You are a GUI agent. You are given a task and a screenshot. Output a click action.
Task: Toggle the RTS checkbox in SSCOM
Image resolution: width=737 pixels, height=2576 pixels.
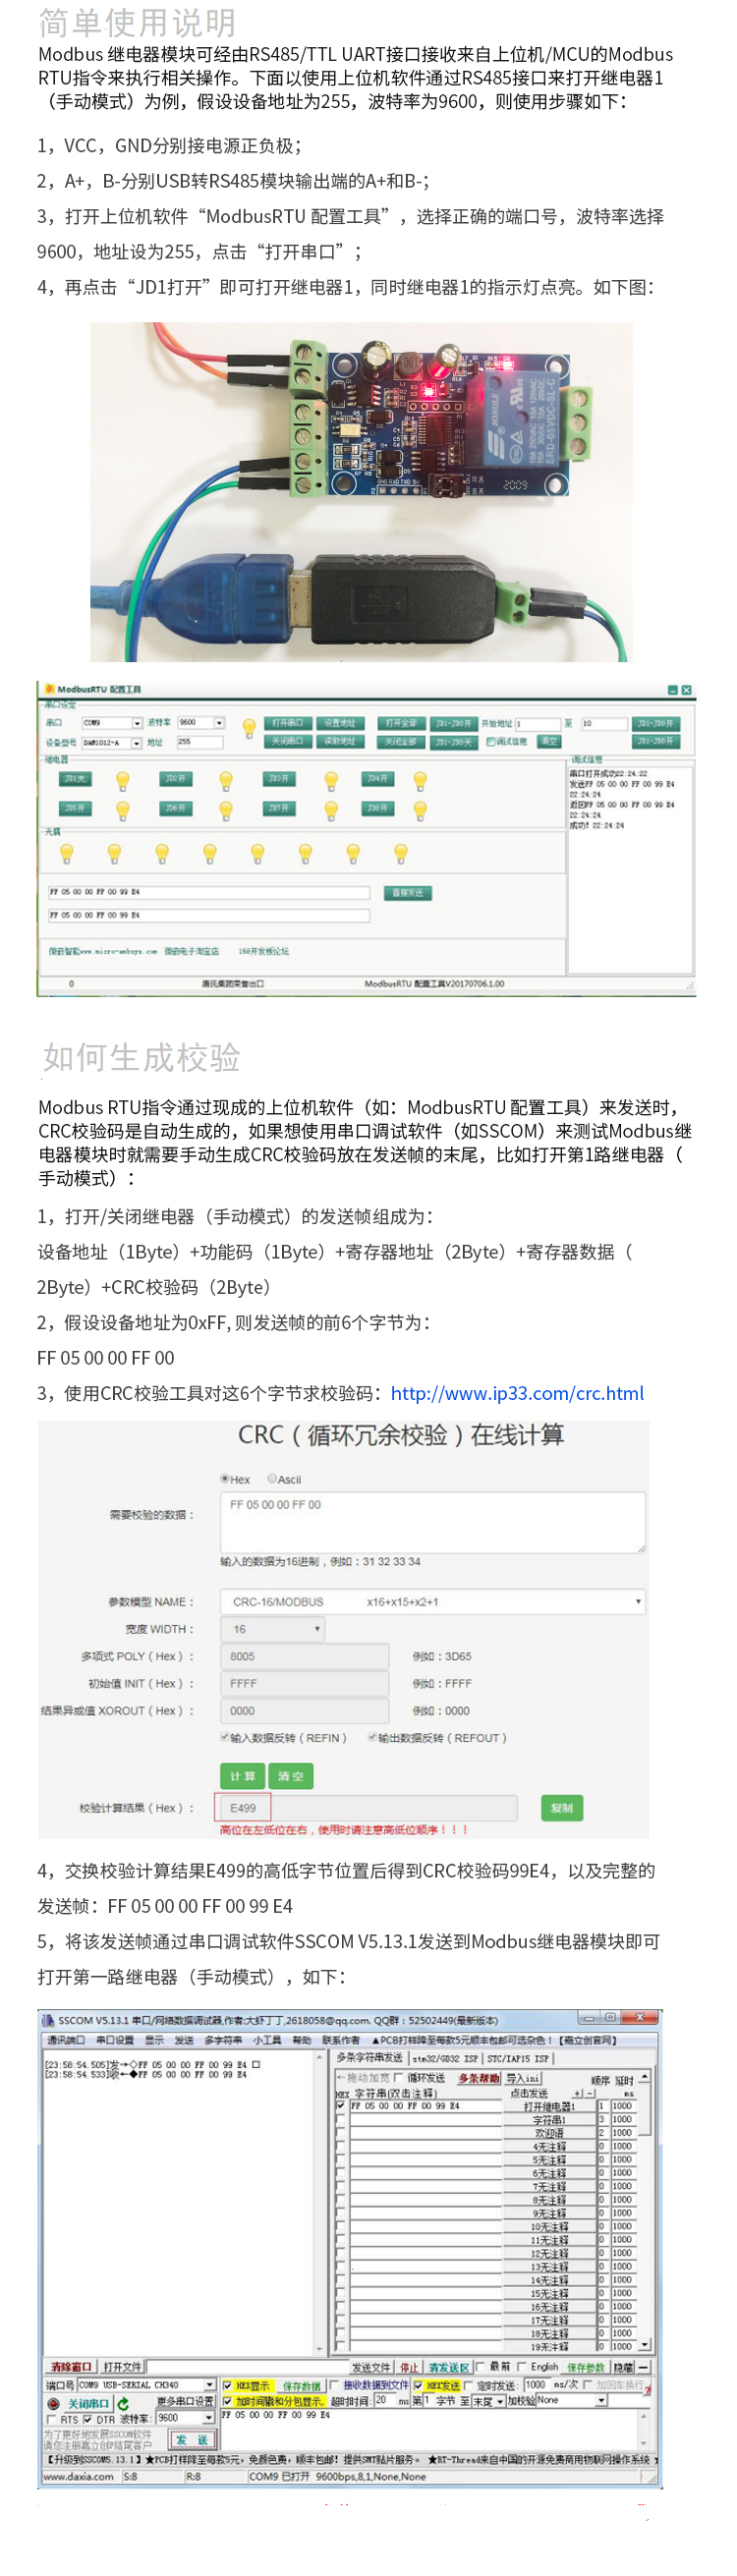coord(52,2419)
